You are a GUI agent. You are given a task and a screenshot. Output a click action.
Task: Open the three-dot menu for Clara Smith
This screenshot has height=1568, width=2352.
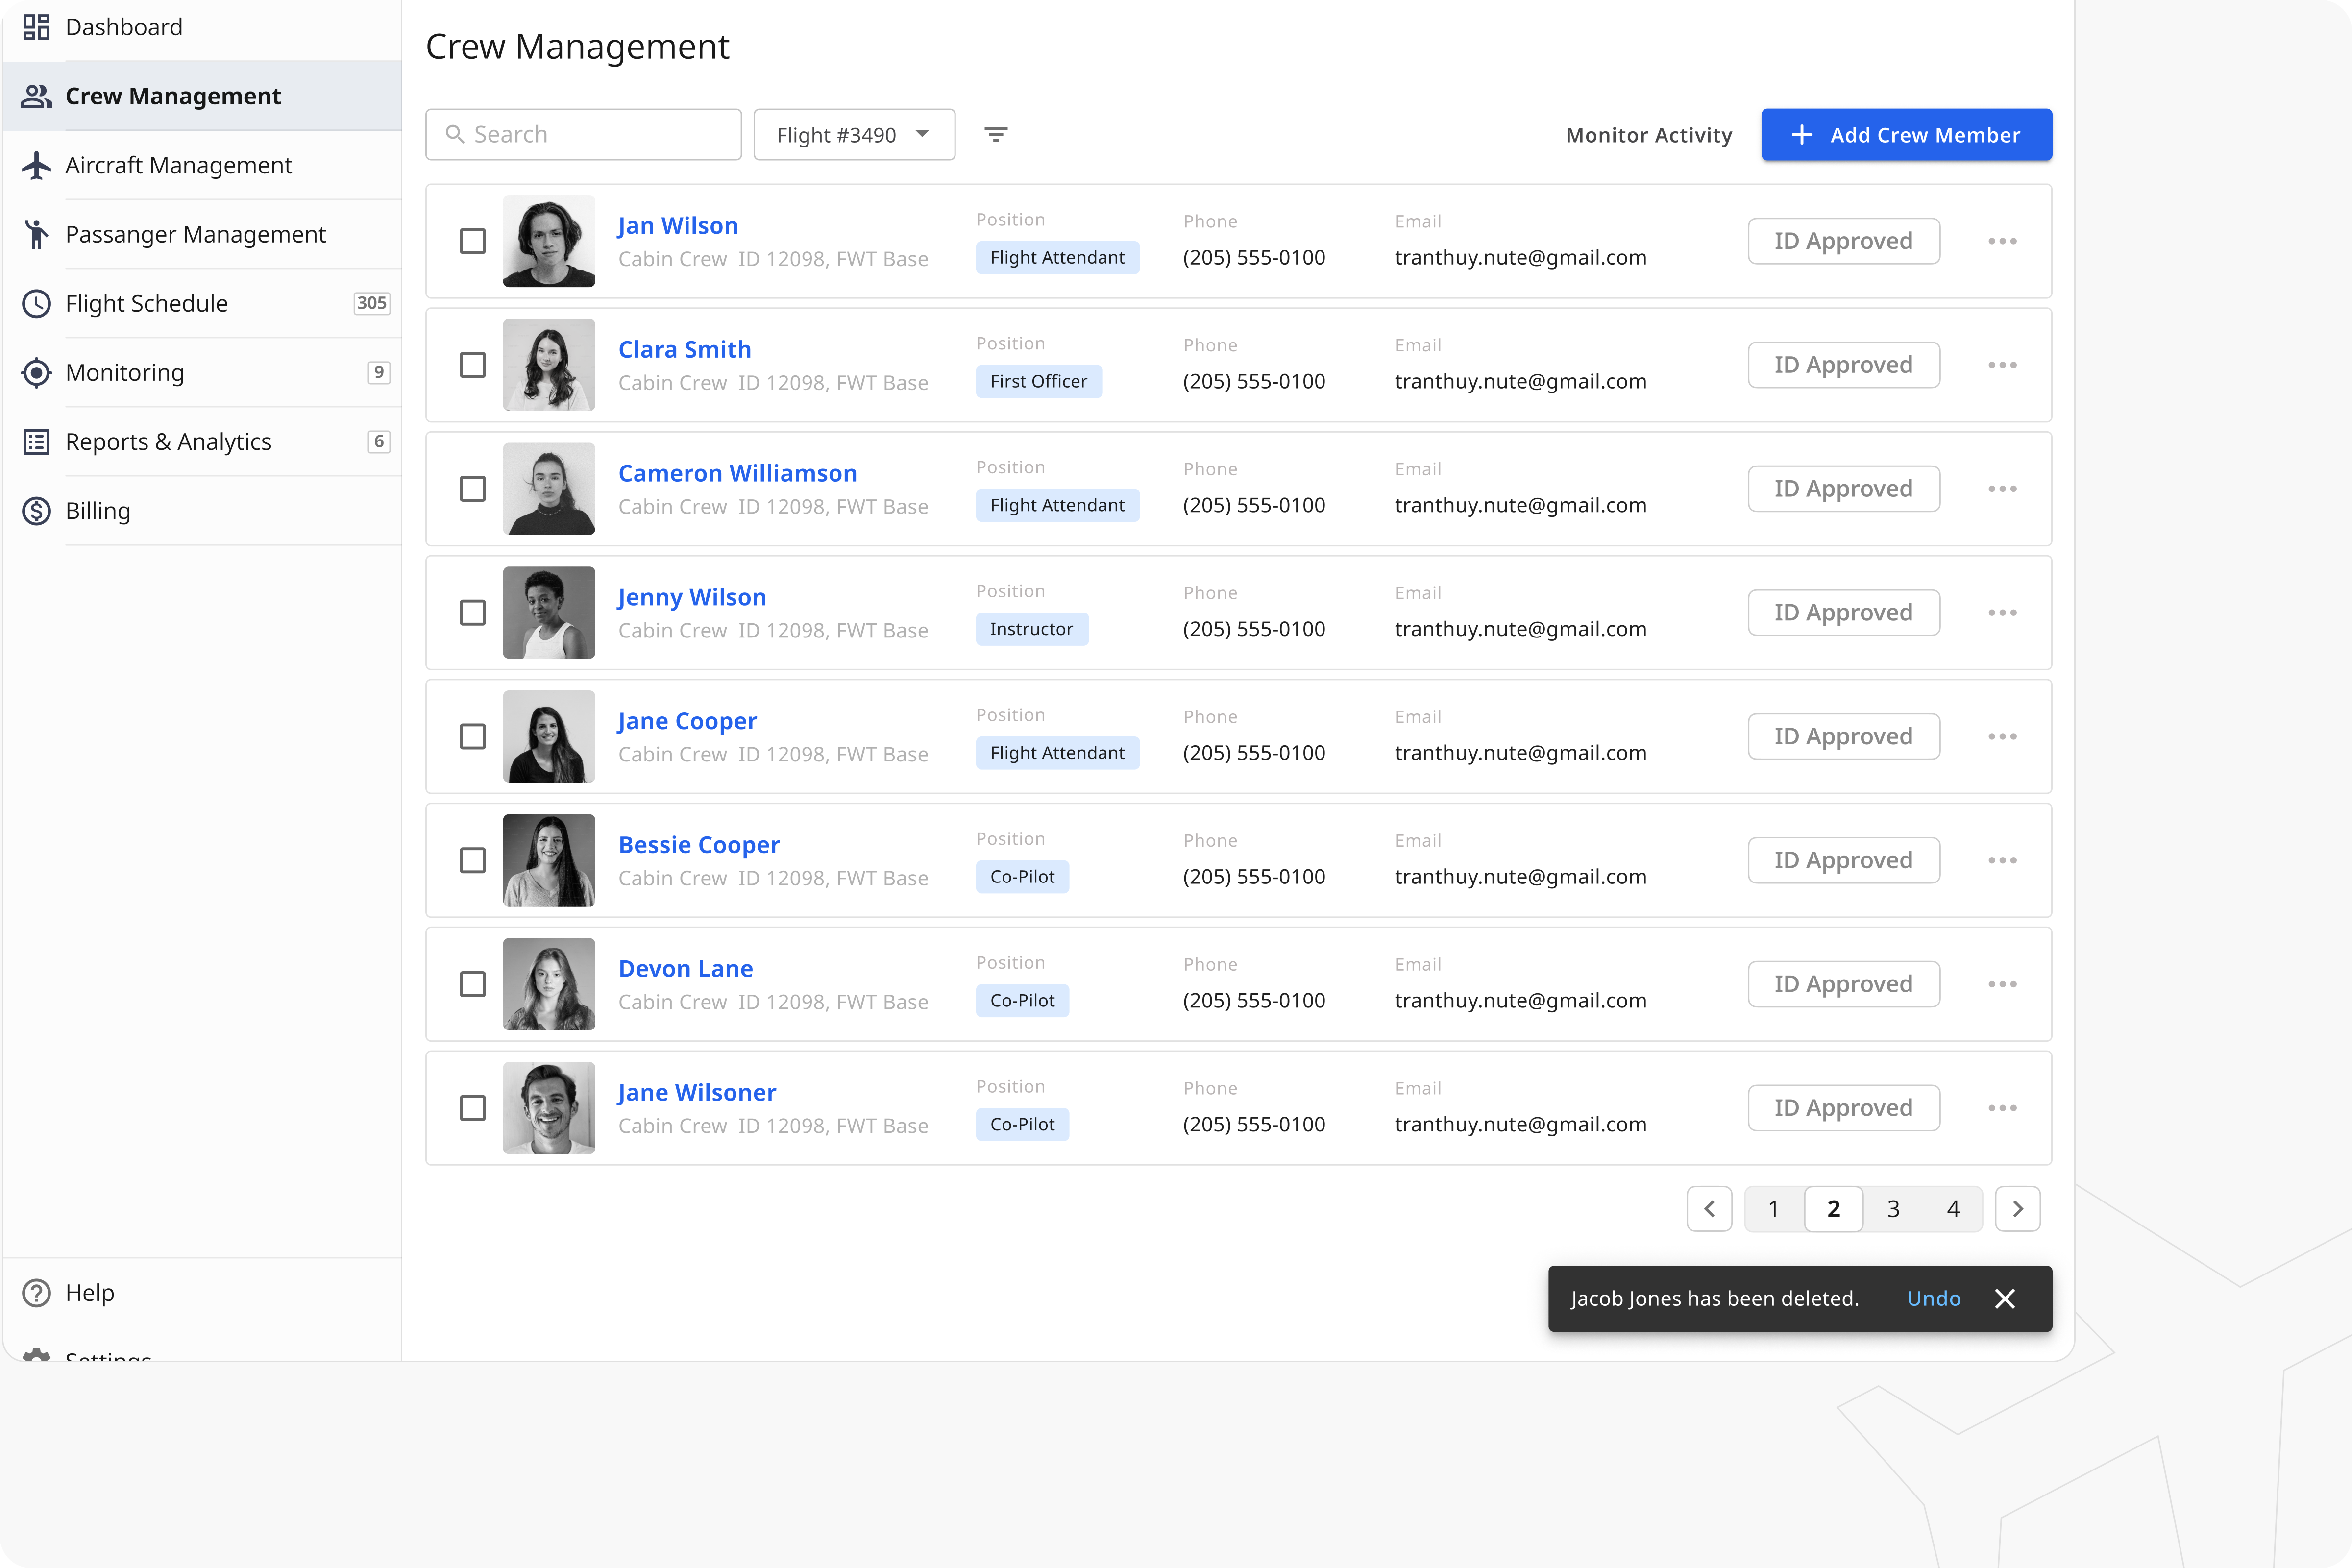click(x=2003, y=364)
